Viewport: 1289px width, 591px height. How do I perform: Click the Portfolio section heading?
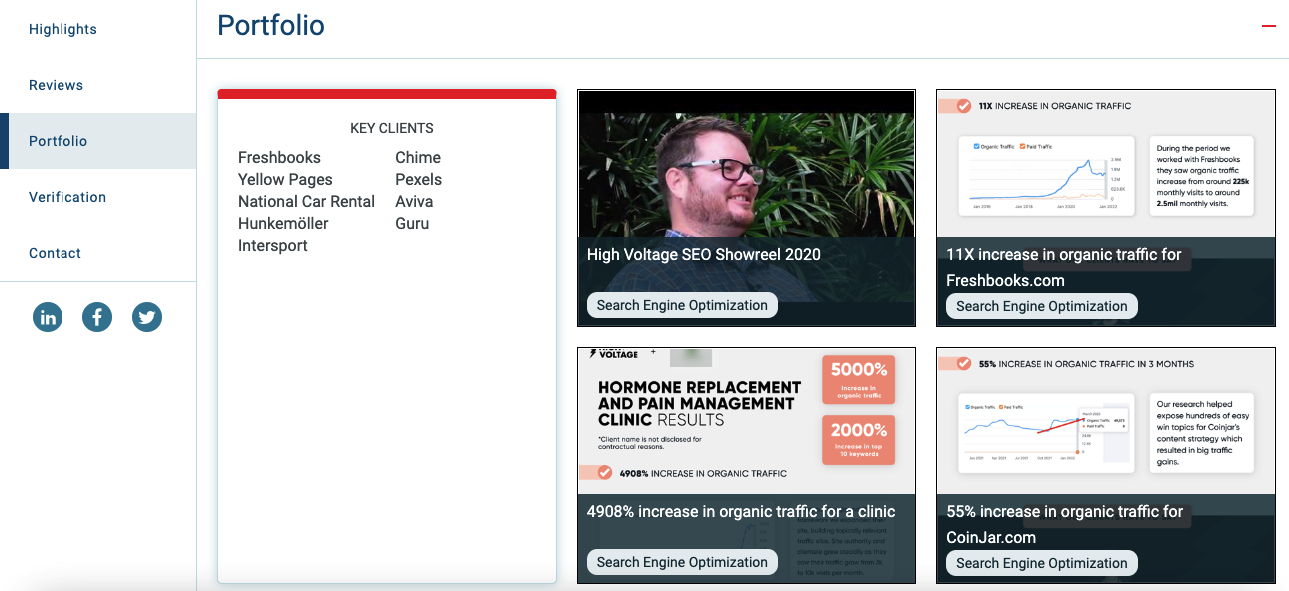pyautogui.click(x=271, y=25)
